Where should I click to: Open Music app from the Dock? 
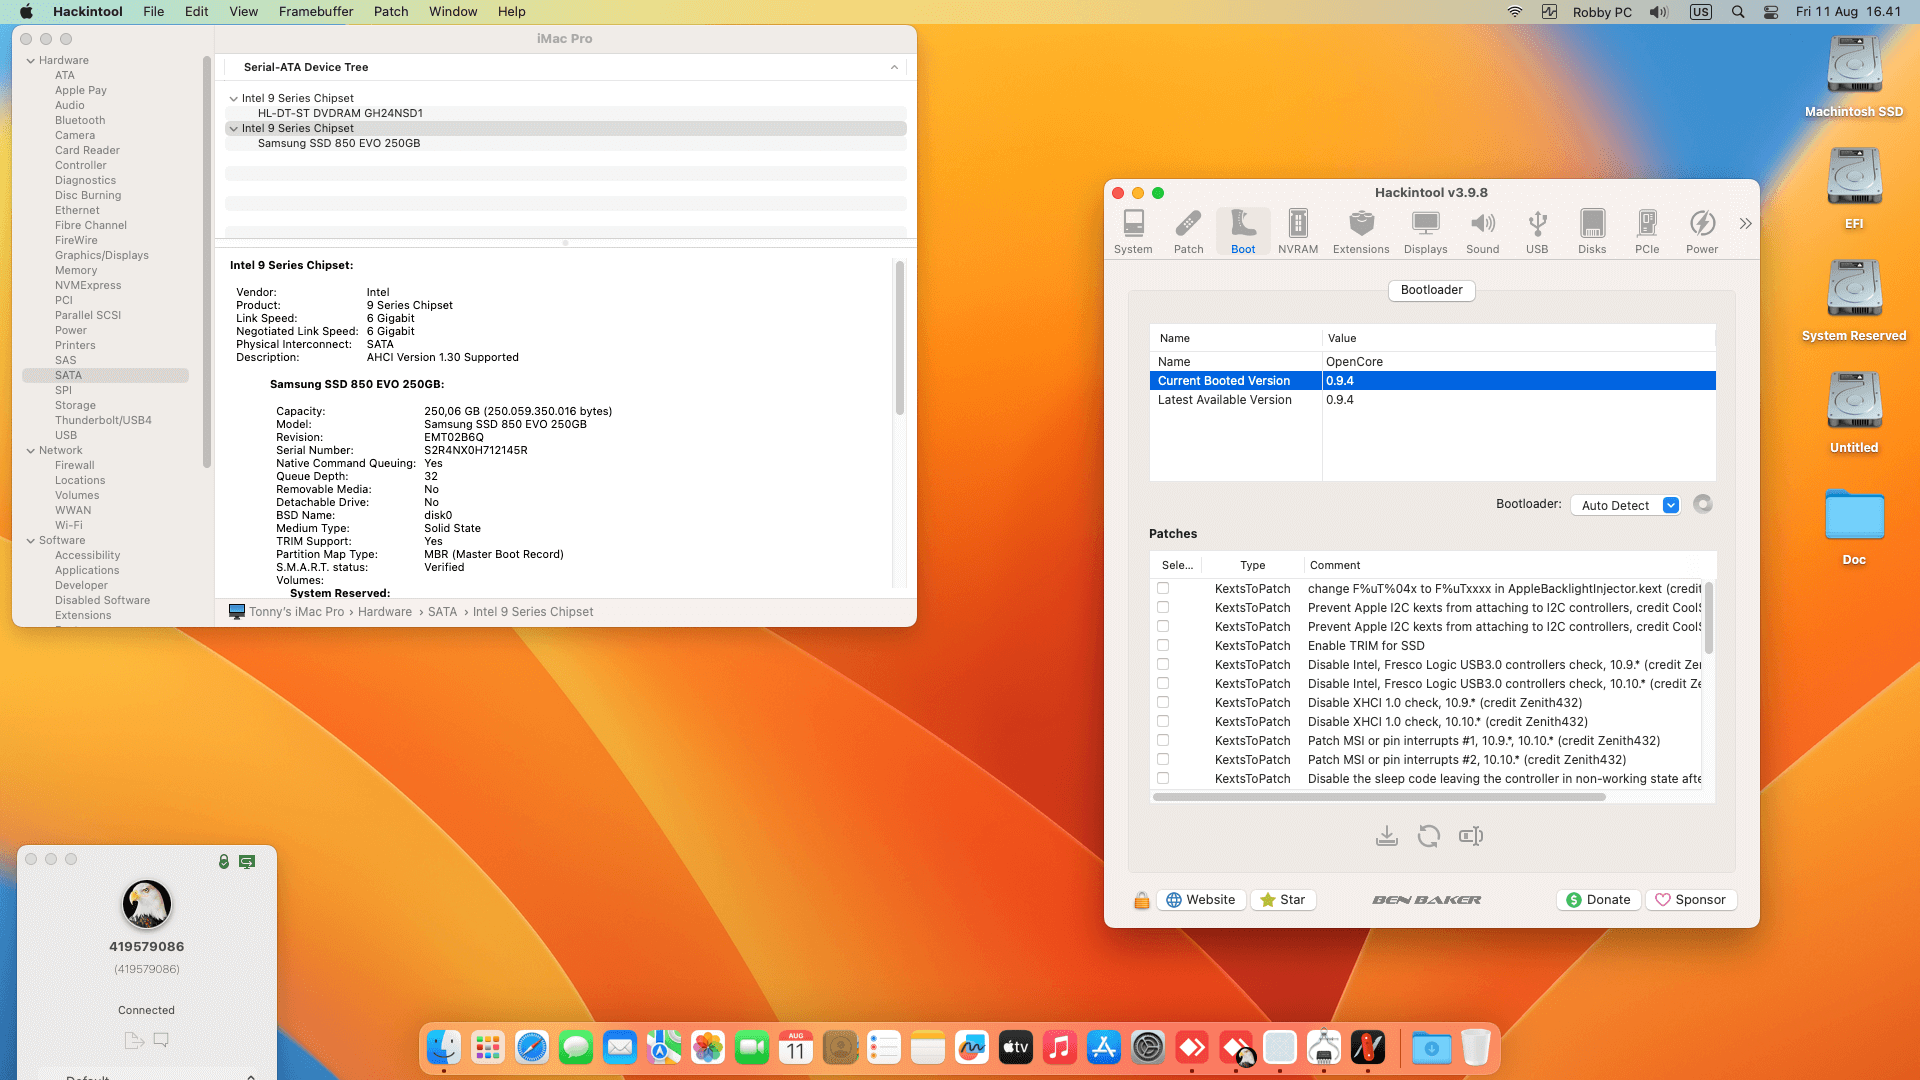pyautogui.click(x=1060, y=1047)
